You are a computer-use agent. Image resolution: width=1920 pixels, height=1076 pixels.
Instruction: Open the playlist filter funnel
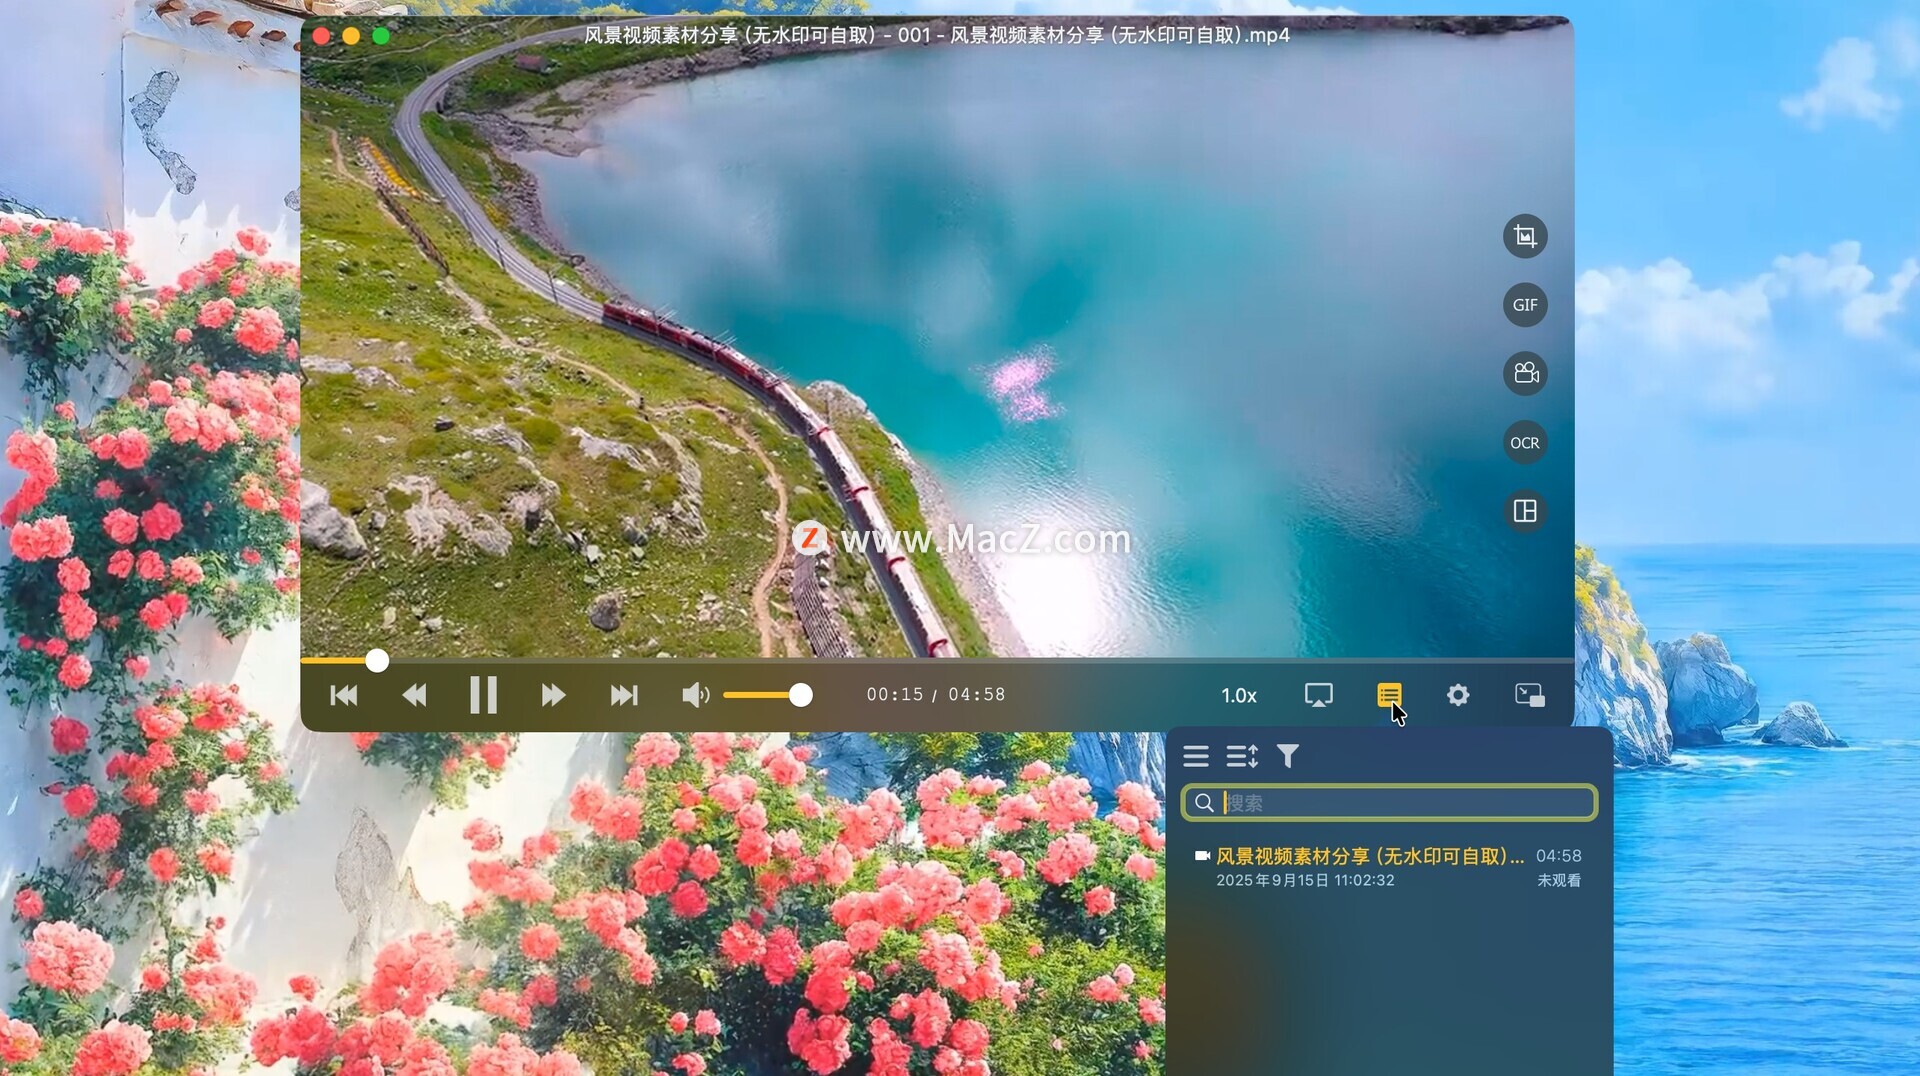(1287, 757)
